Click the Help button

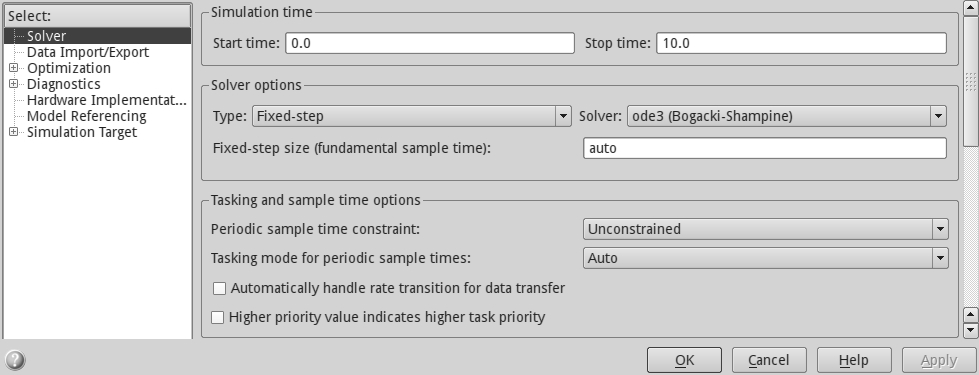tap(854, 360)
